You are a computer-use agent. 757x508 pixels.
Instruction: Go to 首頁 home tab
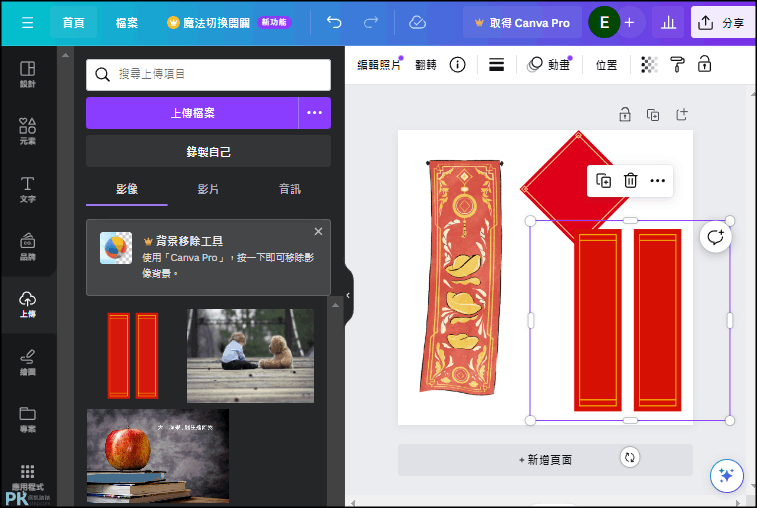[x=73, y=23]
